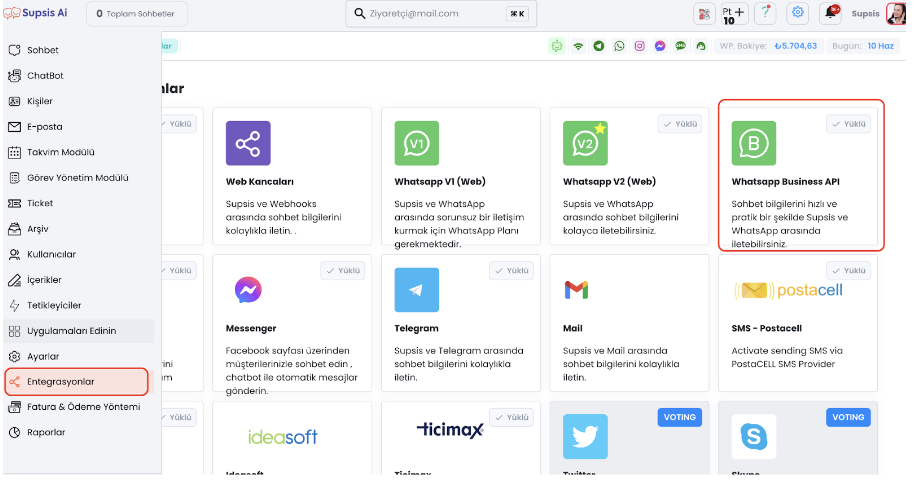Click the Skype integration icon
Viewport: 922px width, 482px height.
[x=753, y=437]
